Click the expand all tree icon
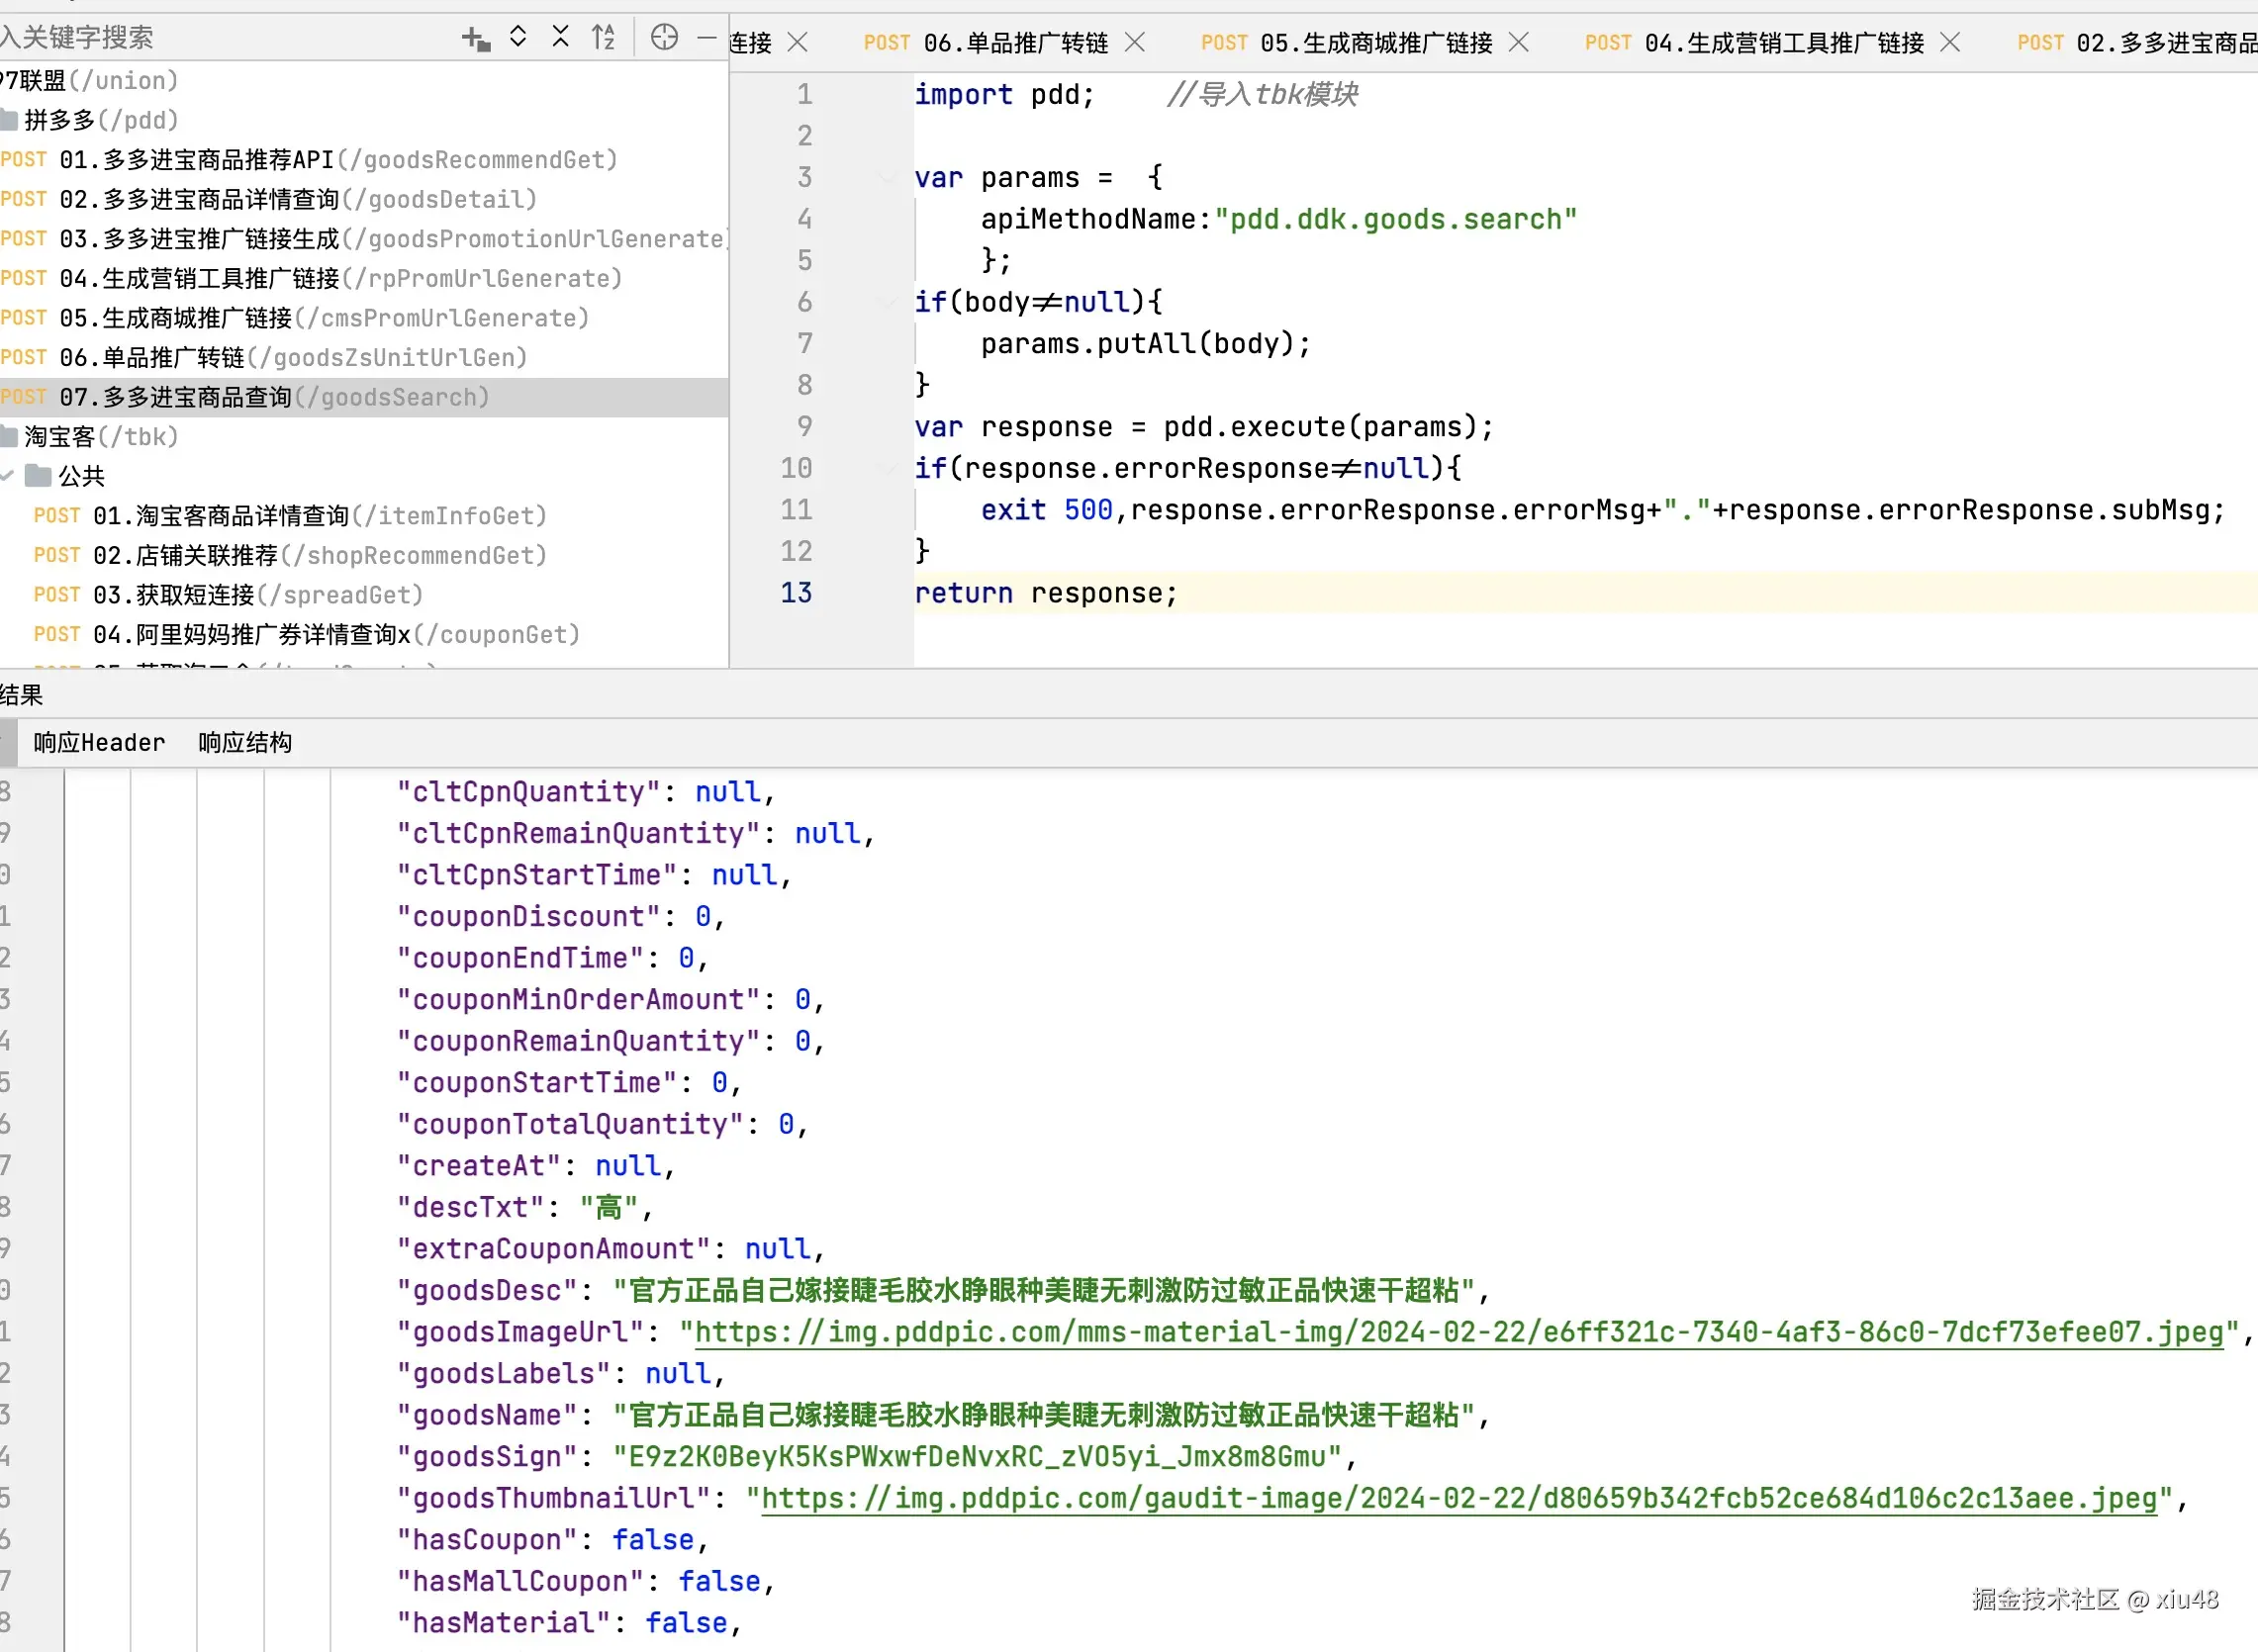Image resolution: width=2258 pixels, height=1652 pixels. (x=518, y=38)
